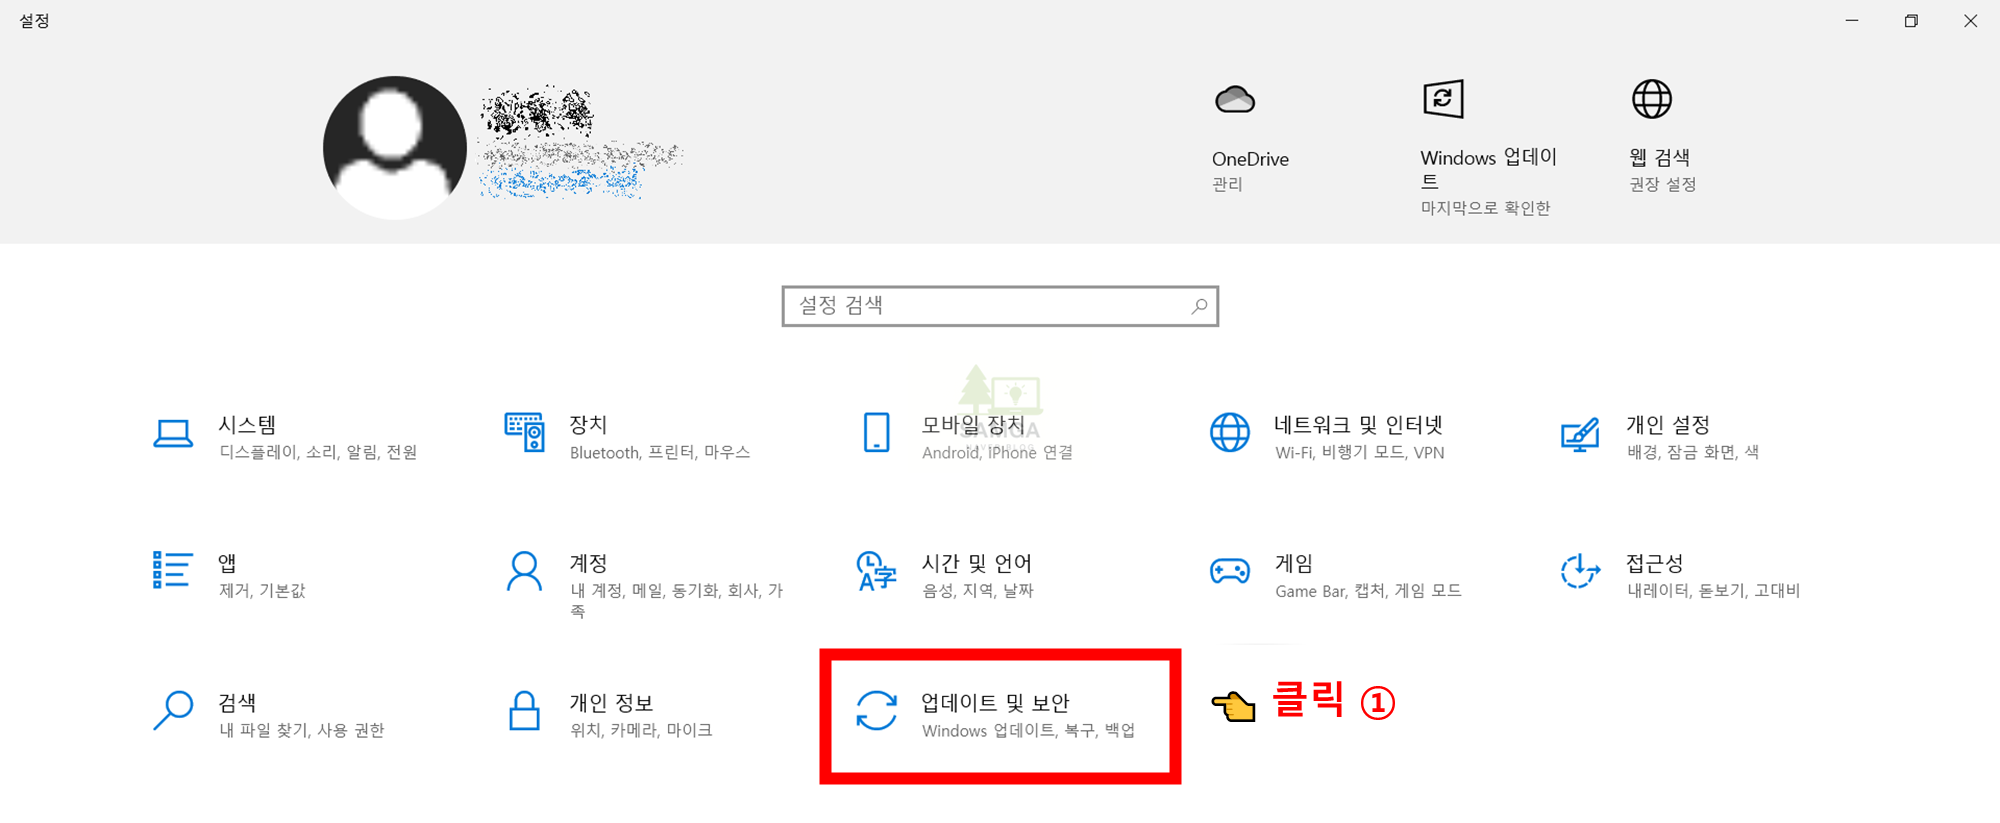Open the 시간 및 언어 icon
Image resolution: width=2000 pixels, height=823 pixels.
click(x=877, y=571)
